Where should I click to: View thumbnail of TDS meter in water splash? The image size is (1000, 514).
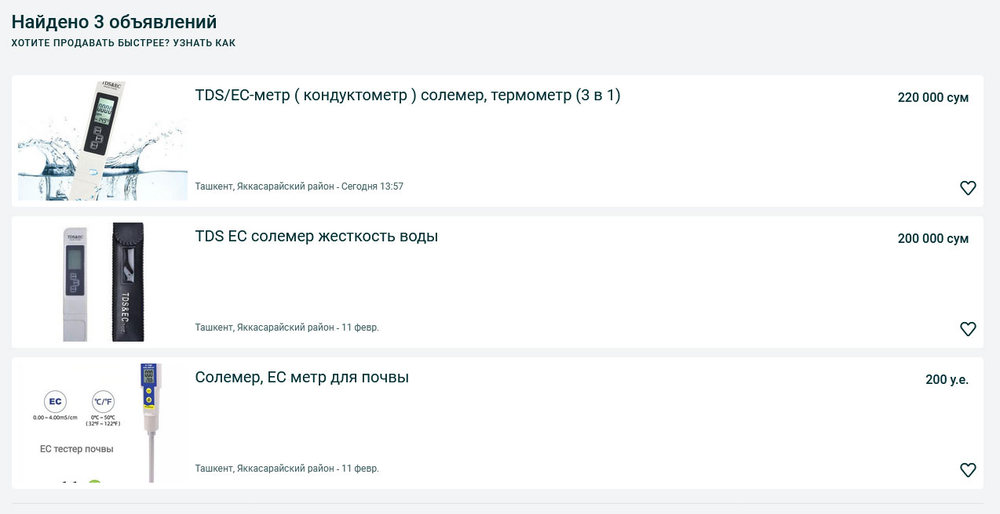coord(102,141)
